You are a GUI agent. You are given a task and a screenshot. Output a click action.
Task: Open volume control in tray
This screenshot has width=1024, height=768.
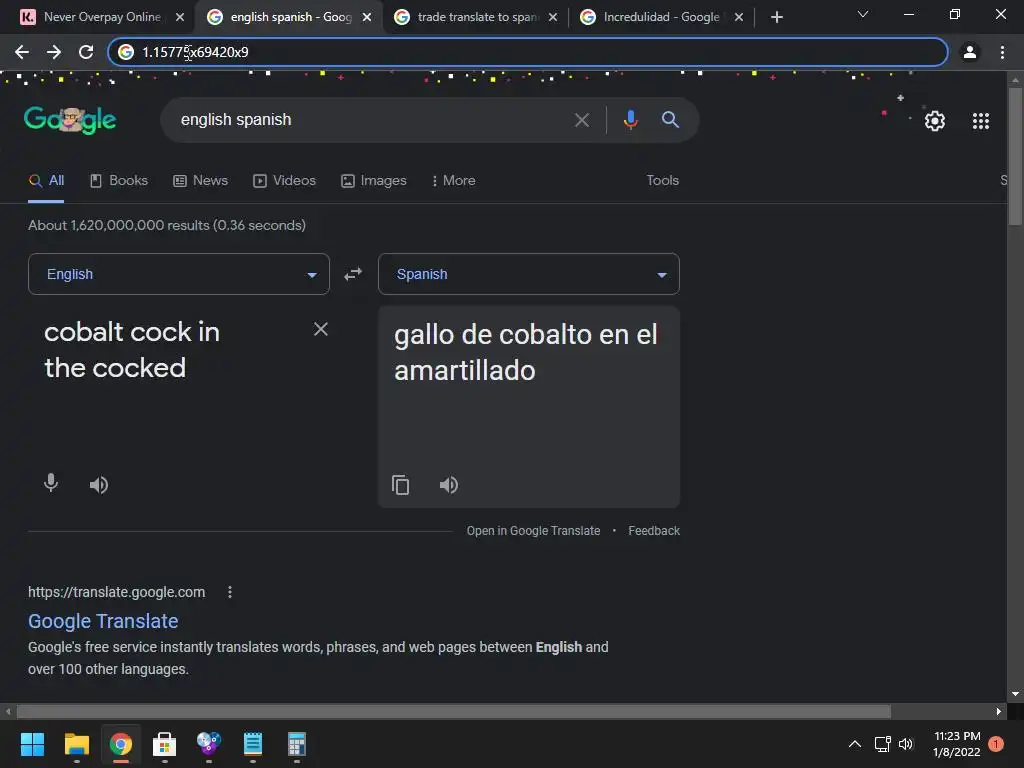(x=906, y=744)
